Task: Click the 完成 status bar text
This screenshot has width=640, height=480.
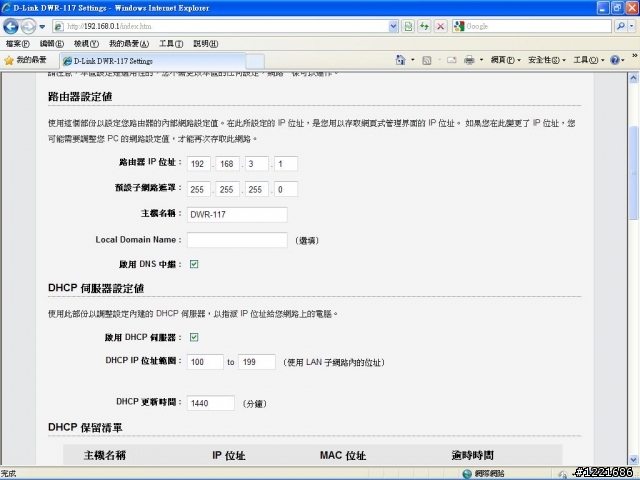Action: 9,473
